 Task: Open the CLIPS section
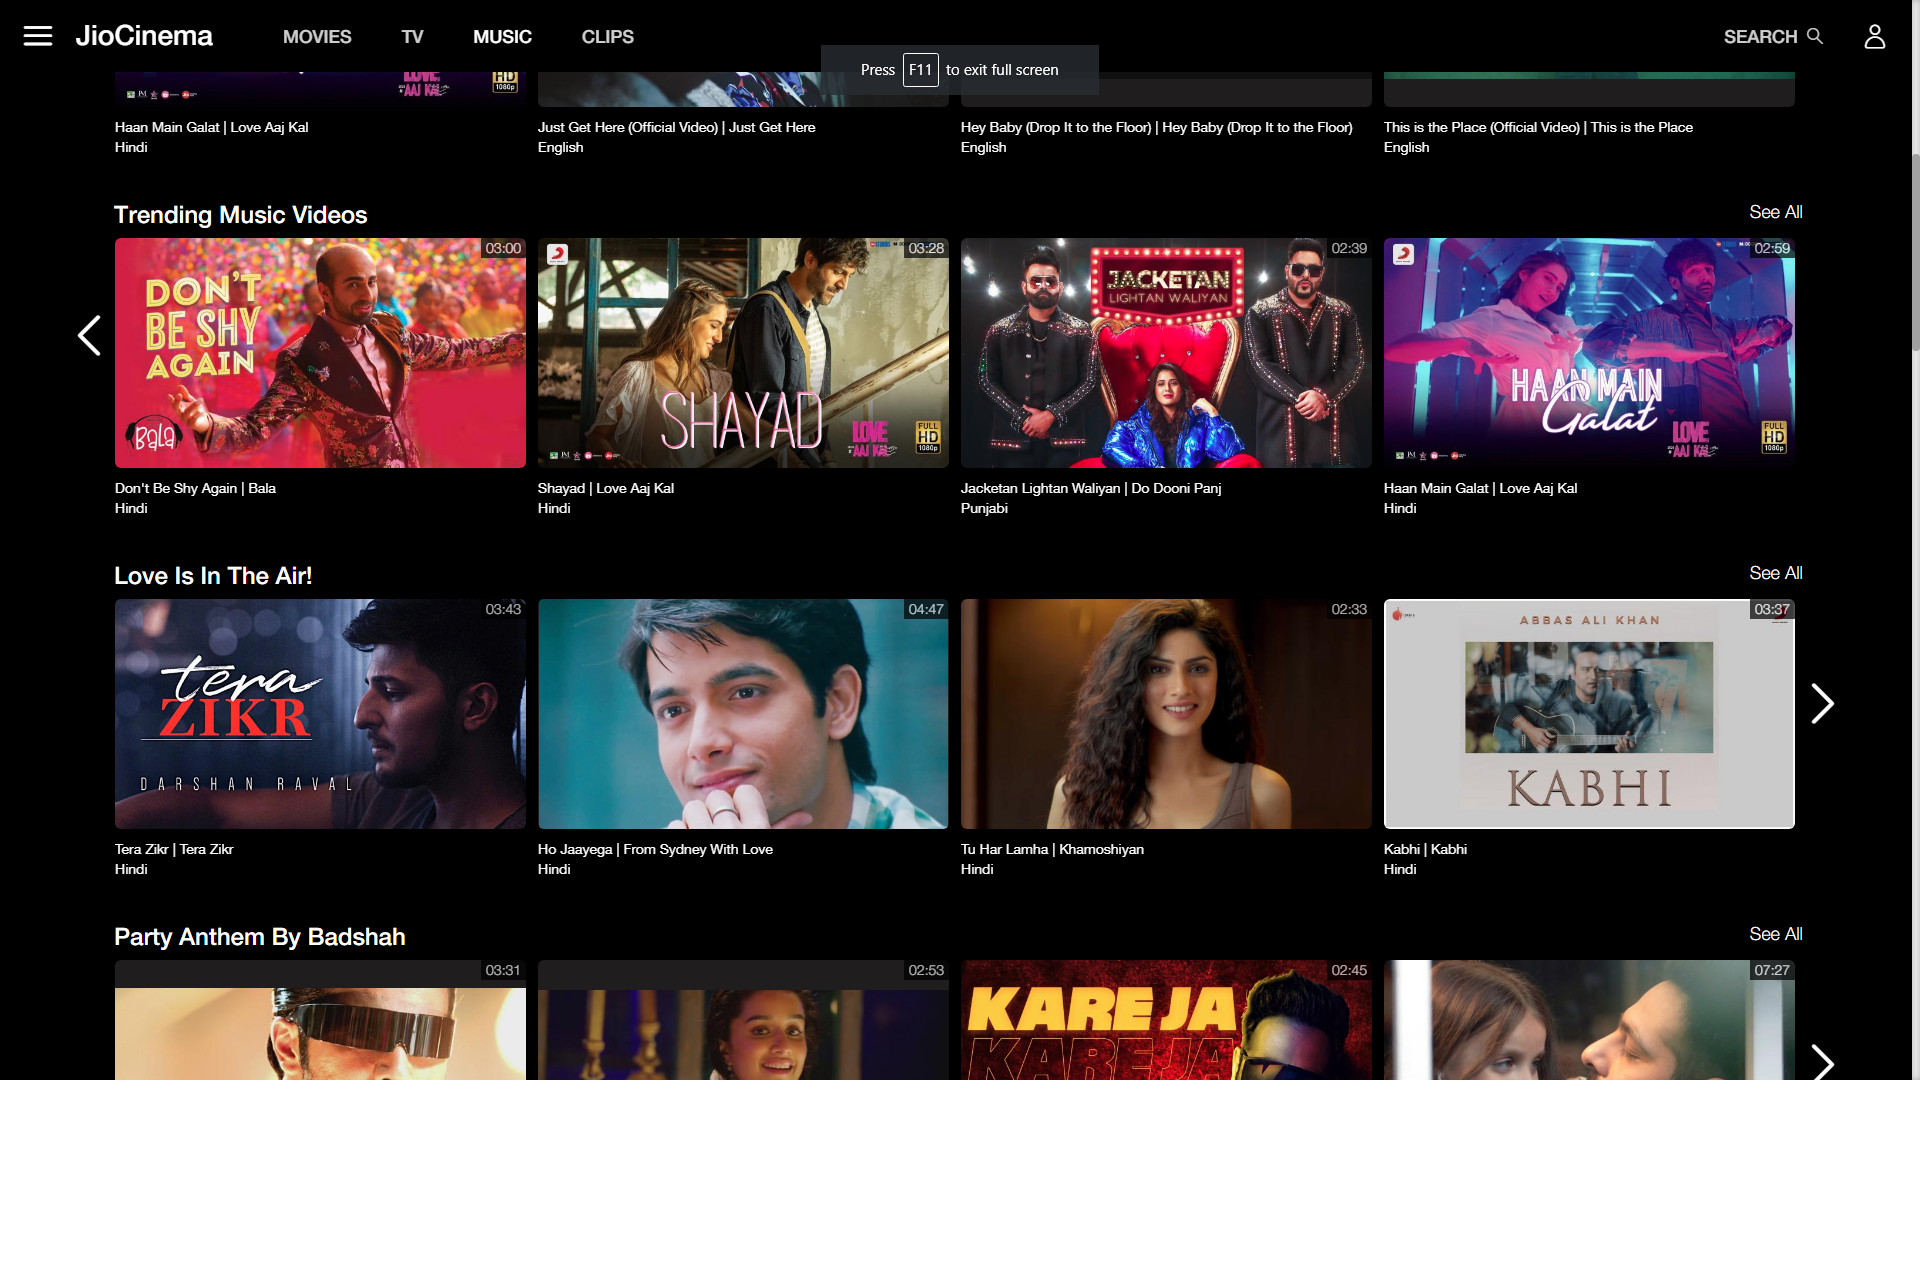tap(608, 37)
